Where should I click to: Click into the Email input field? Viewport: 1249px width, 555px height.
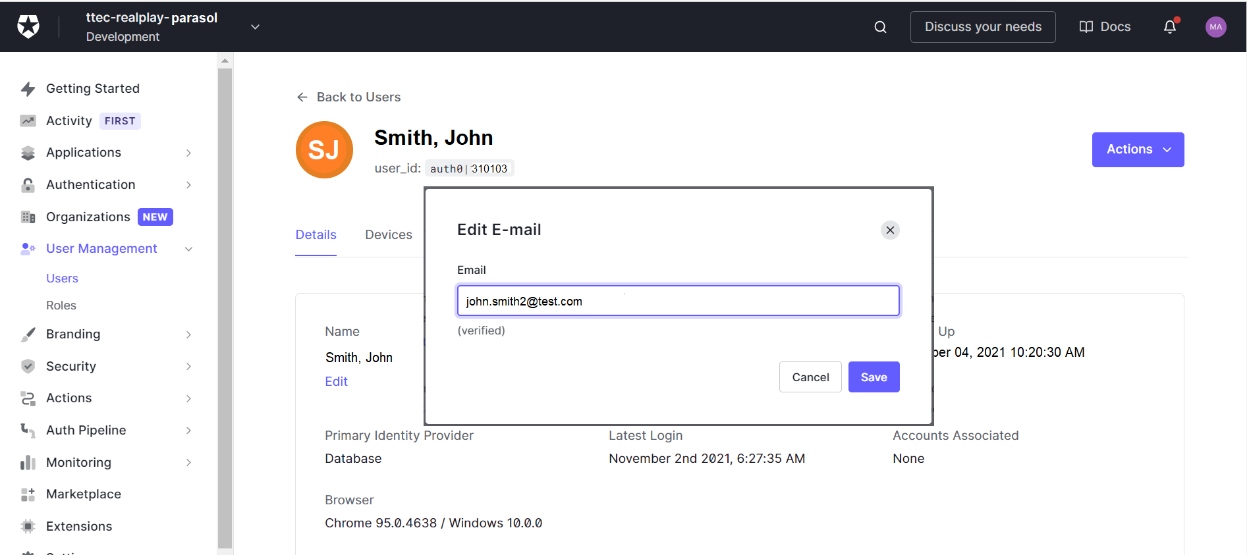tap(678, 301)
